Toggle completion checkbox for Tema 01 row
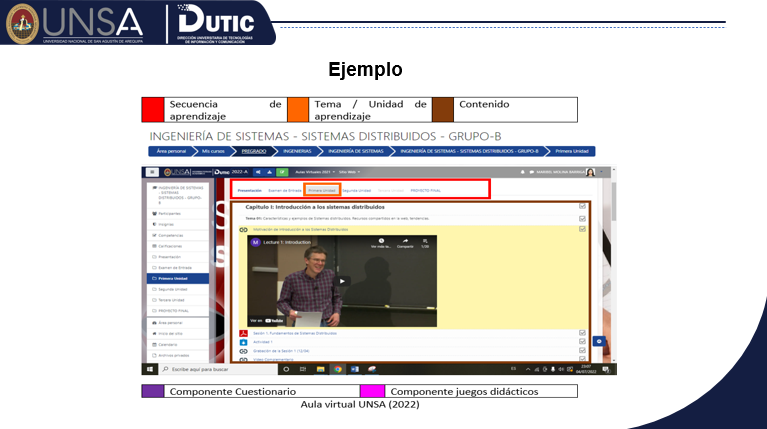 click(582, 219)
